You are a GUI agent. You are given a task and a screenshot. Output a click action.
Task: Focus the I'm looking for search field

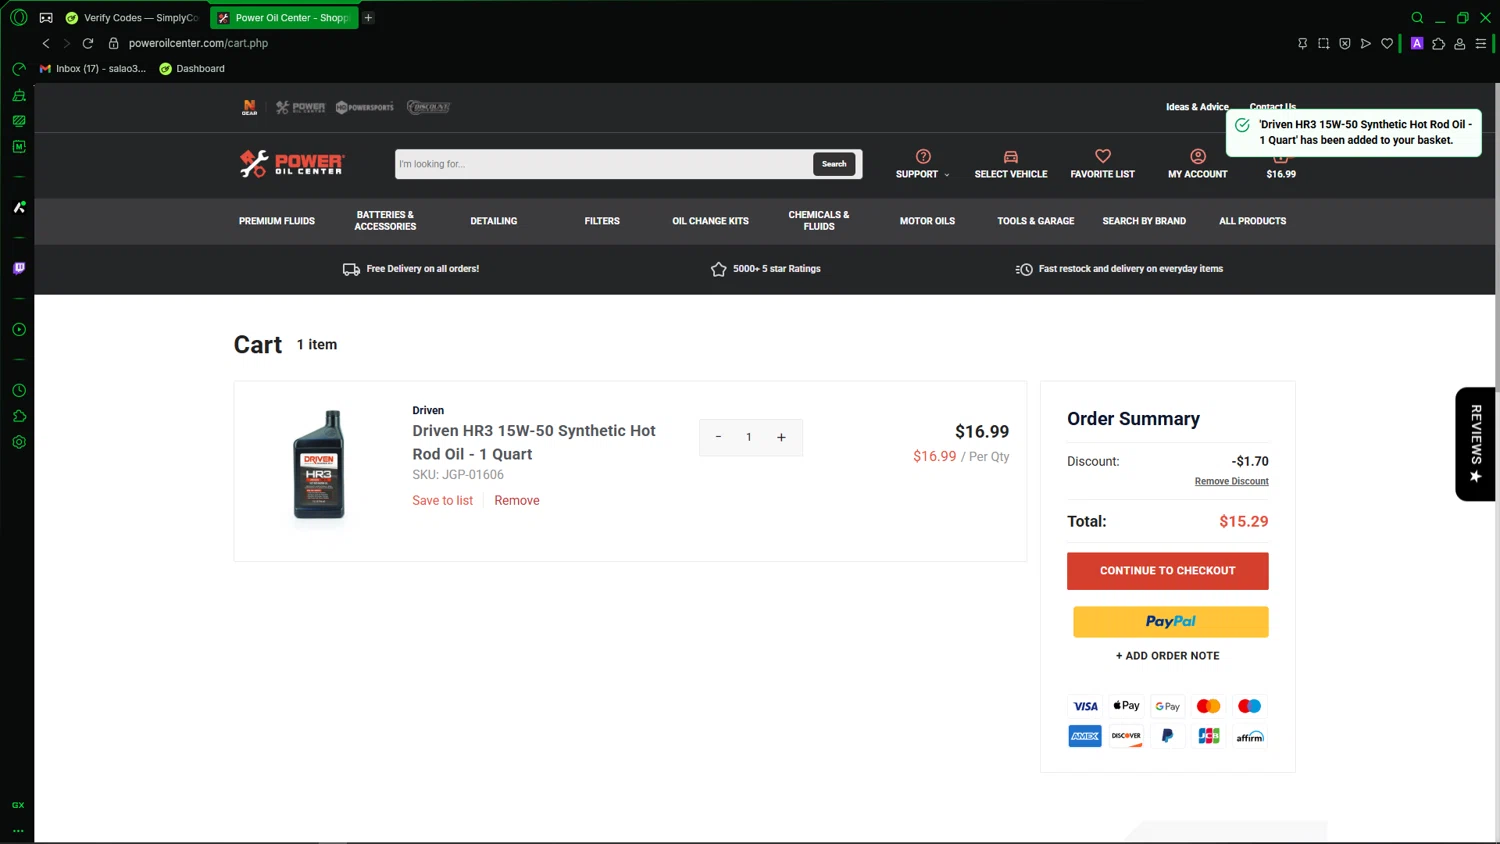coord(603,164)
